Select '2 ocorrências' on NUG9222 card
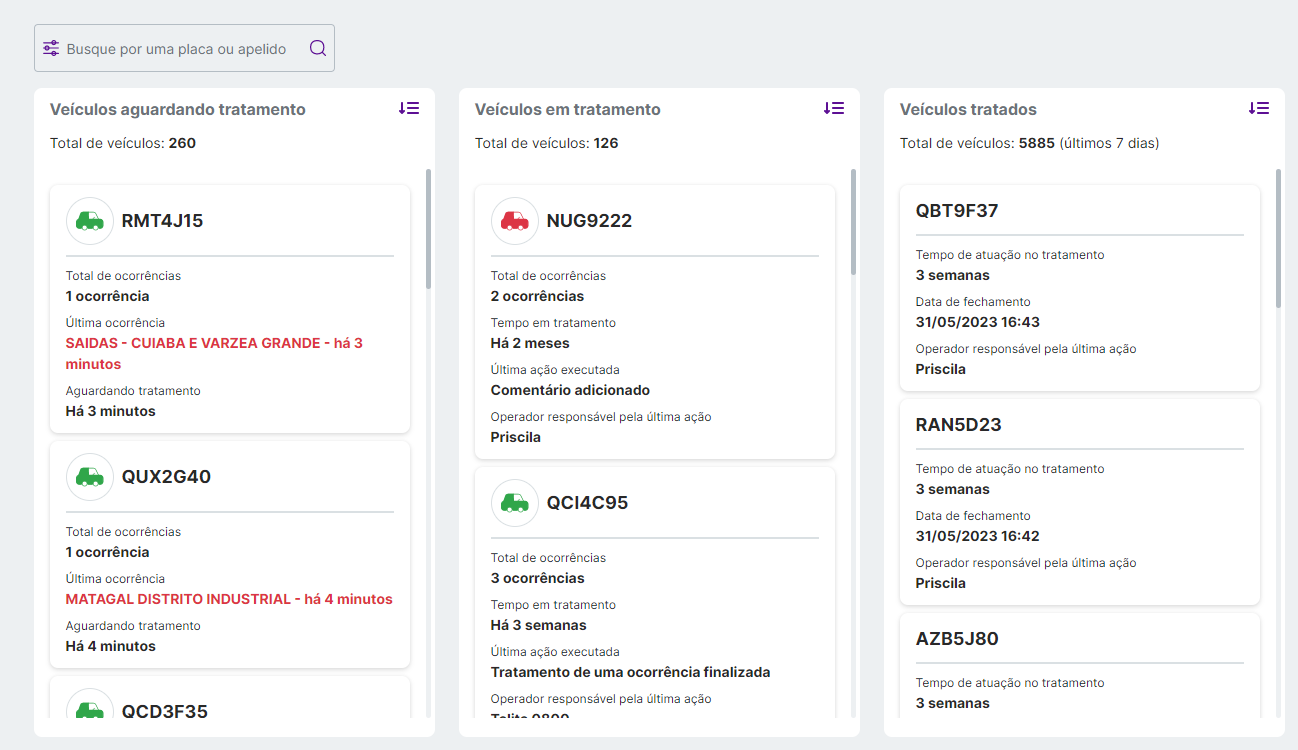 click(x=537, y=296)
